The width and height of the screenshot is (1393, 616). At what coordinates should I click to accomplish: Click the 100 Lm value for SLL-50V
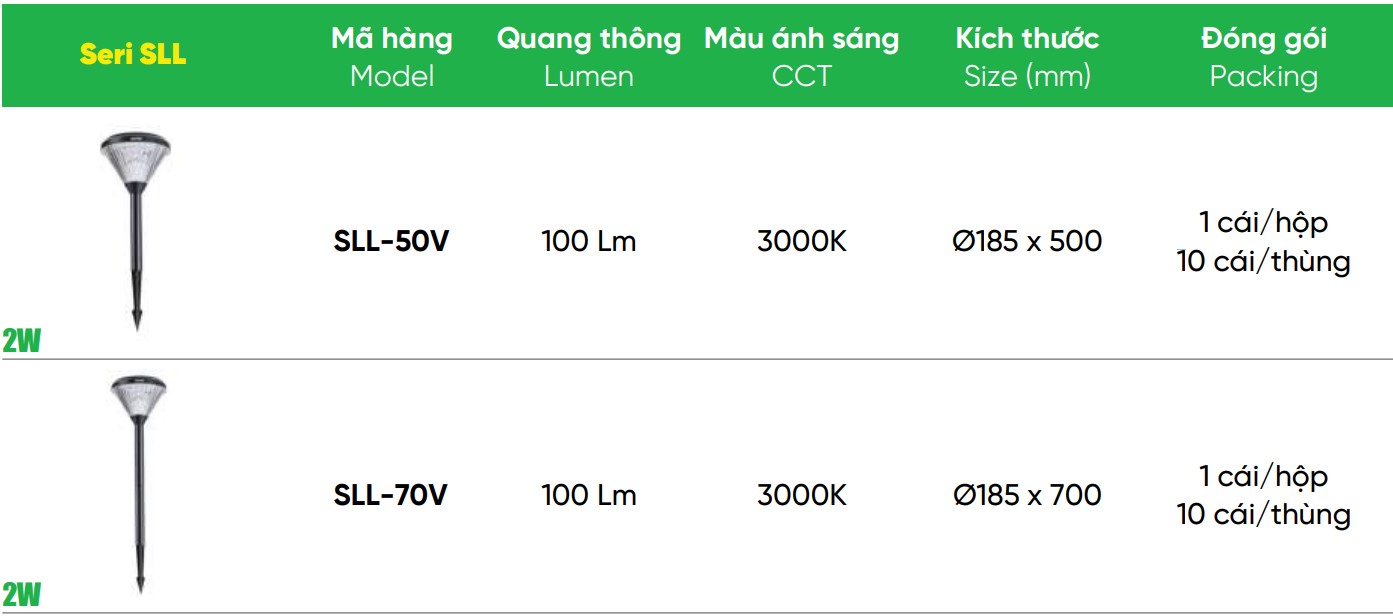coord(589,241)
